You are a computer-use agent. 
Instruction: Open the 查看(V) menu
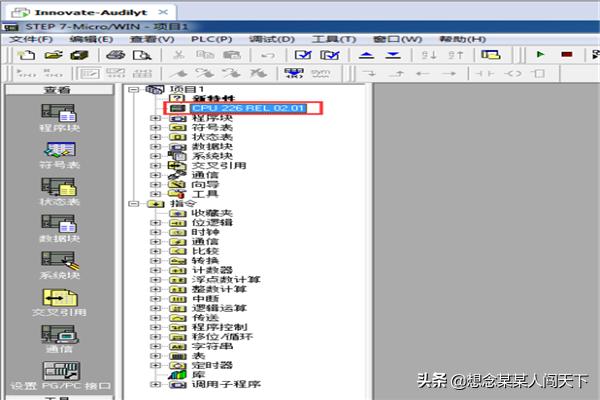point(152,39)
